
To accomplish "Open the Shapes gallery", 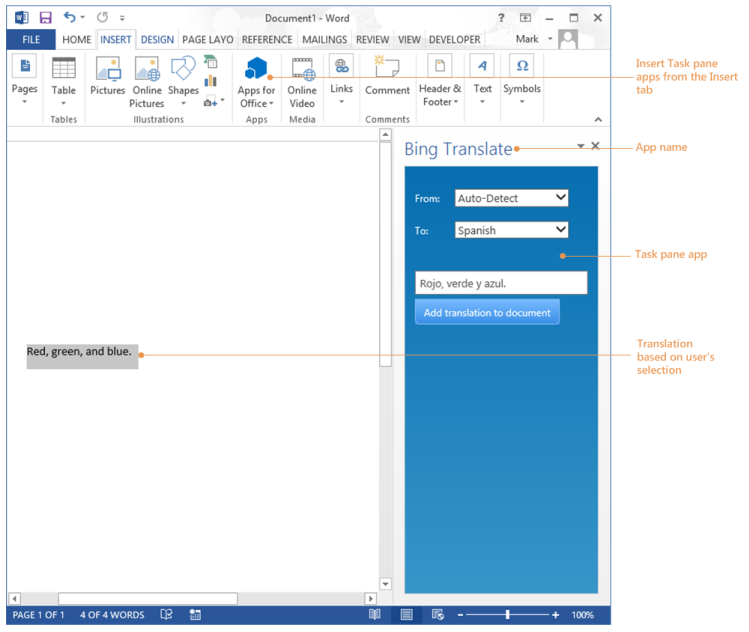I will click(183, 81).
